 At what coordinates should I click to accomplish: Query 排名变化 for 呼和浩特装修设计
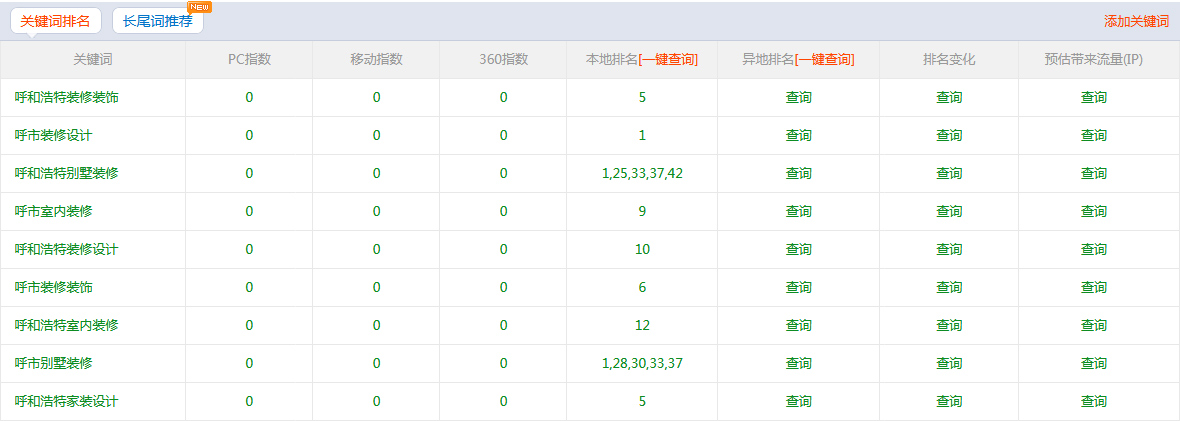pos(948,250)
